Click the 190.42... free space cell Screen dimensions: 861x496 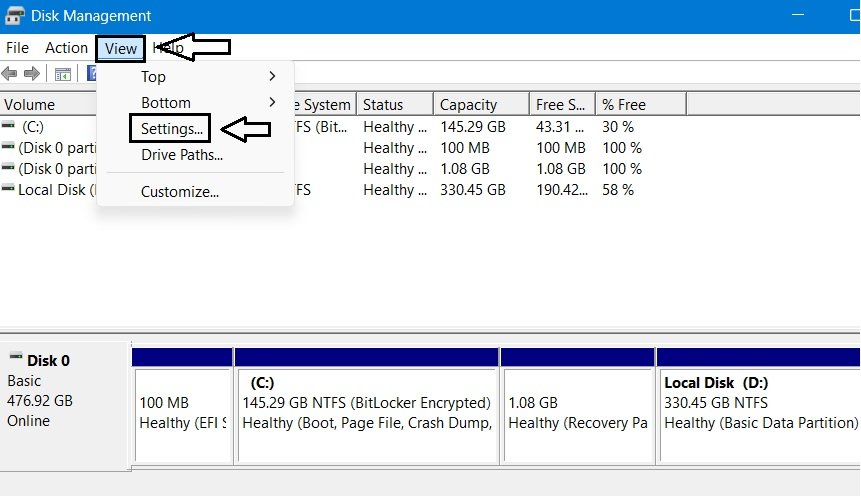point(562,190)
